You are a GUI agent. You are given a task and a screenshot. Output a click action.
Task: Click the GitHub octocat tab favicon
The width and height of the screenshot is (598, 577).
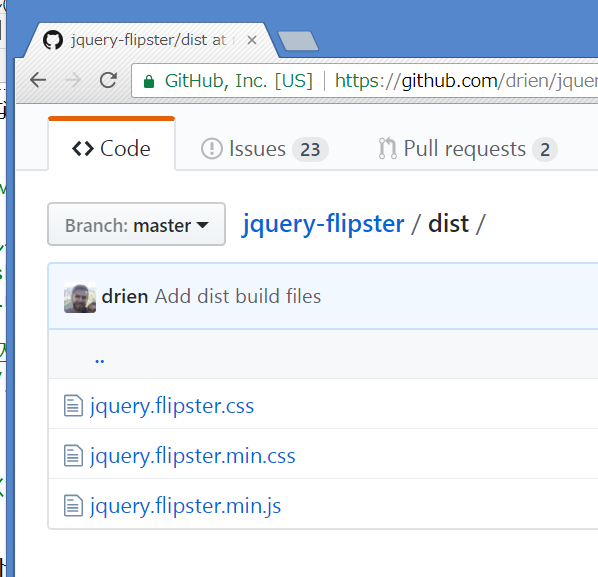tap(53, 40)
